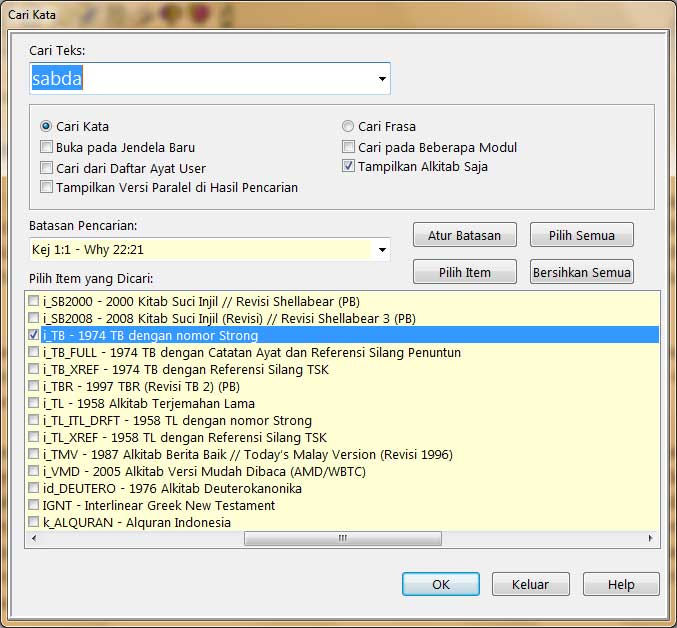Uncheck Tampilkan Alkitab Saja
The width and height of the screenshot is (677, 628).
point(348,166)
